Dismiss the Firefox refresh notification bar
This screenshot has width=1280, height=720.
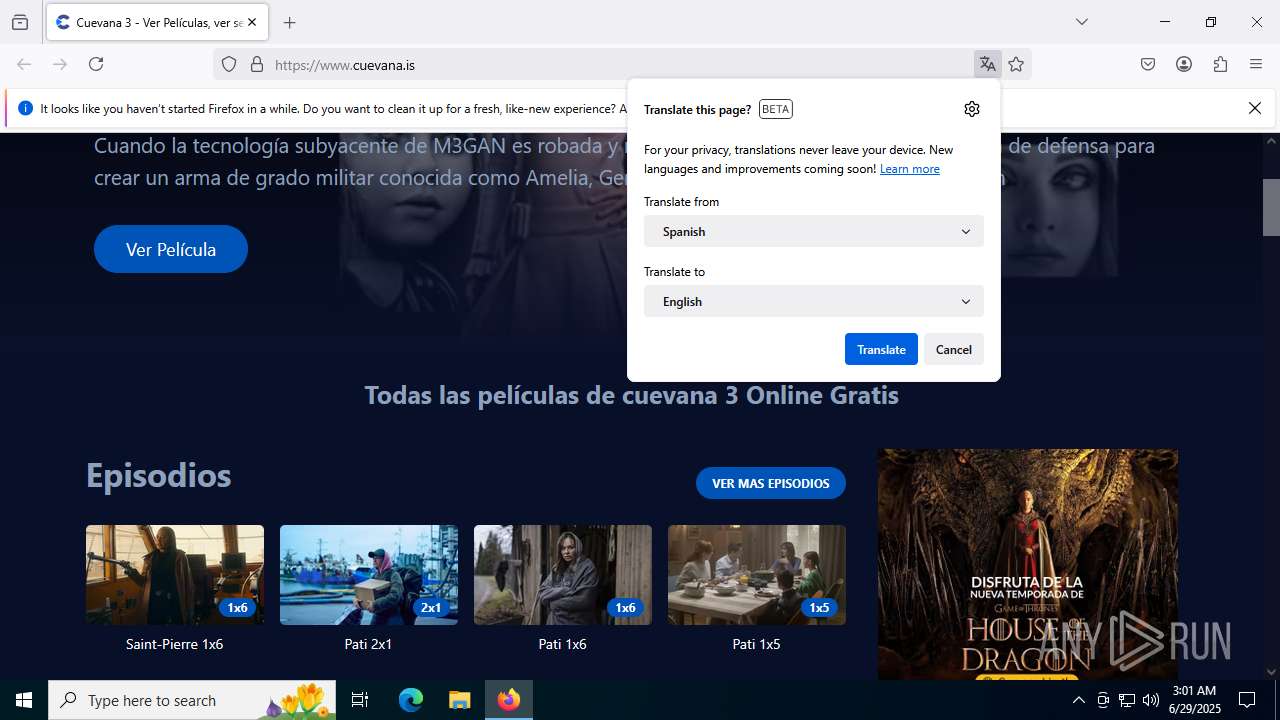coord(1255,108)
